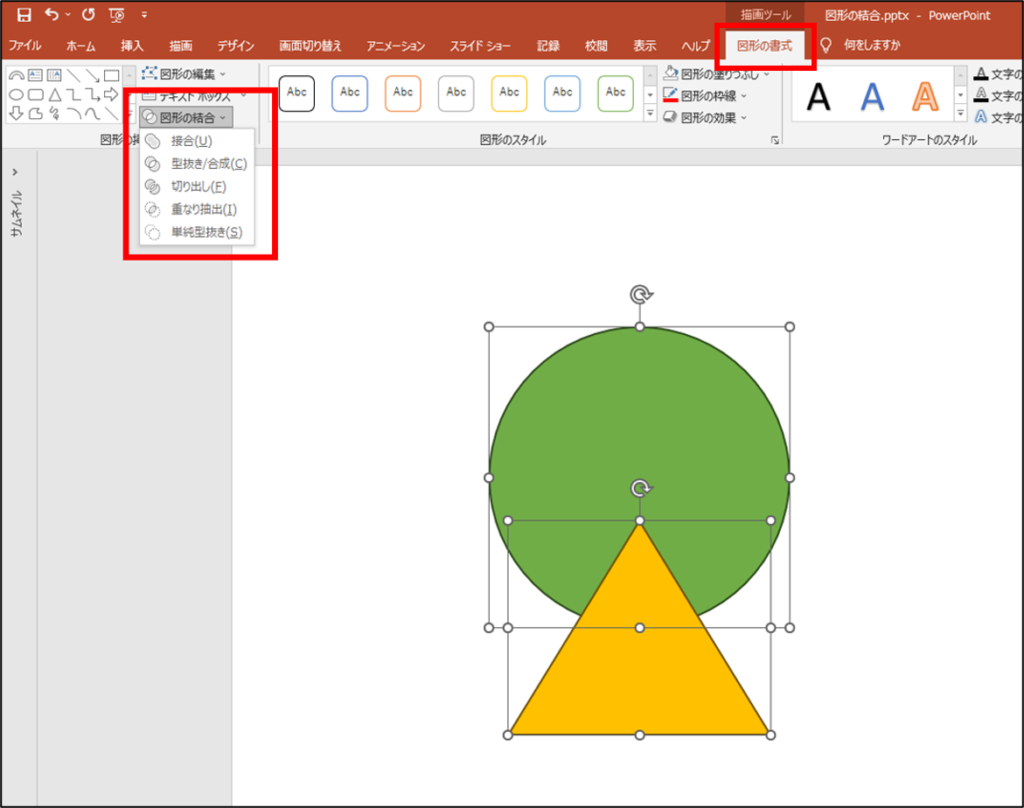Select the oval shape in shapes gallery
The image size is (1024, 808).
pyautogui.click(x=16, y=95)
